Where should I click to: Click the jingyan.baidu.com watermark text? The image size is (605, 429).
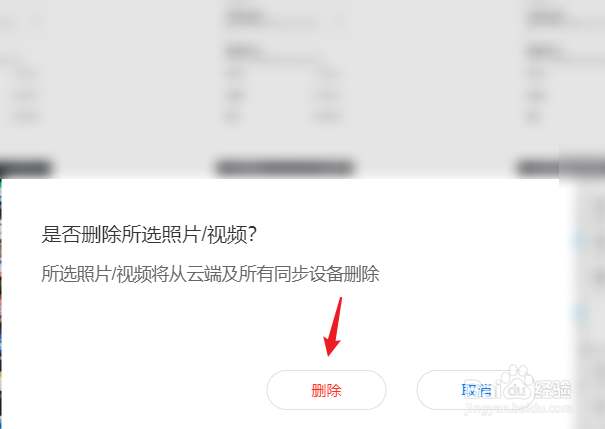pos(518,409)
